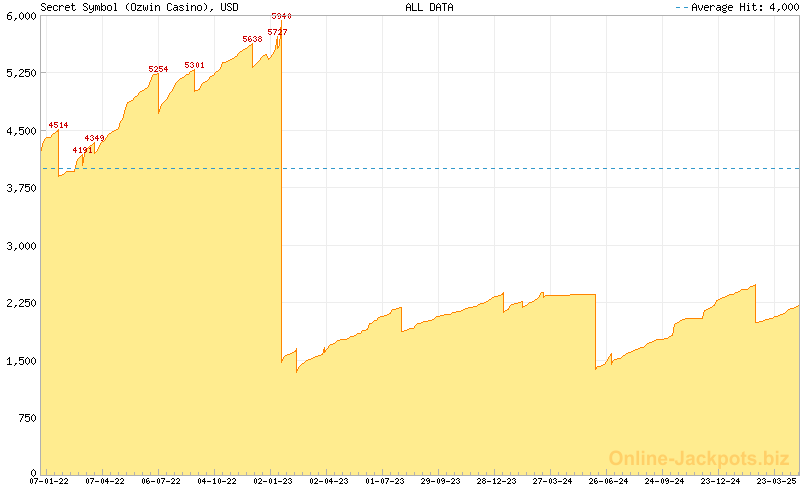The height and width of the screenshot is (490, 800).
Task: Click the 5301 hit value label
Action: [194, 65]
